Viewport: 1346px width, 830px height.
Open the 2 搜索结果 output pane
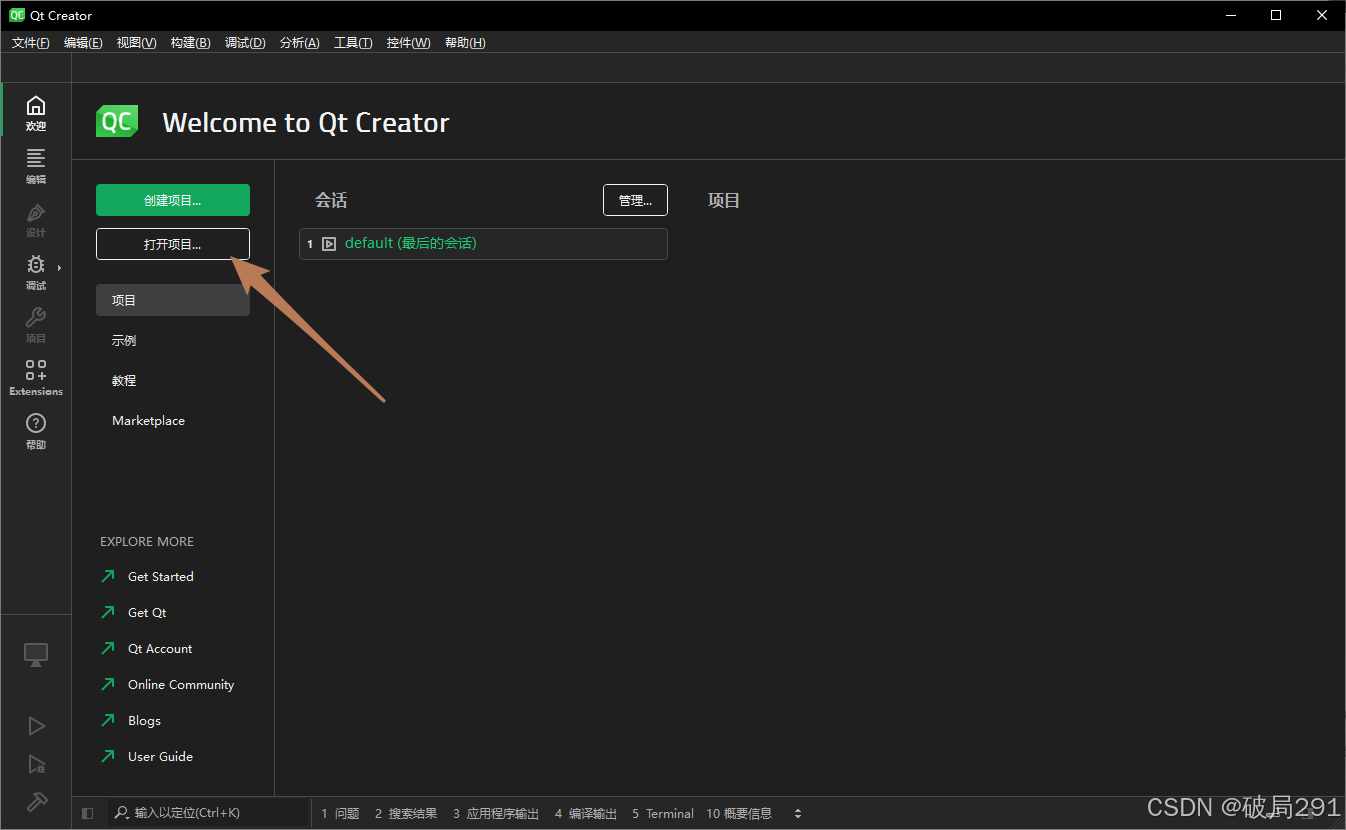pos(406,814)
